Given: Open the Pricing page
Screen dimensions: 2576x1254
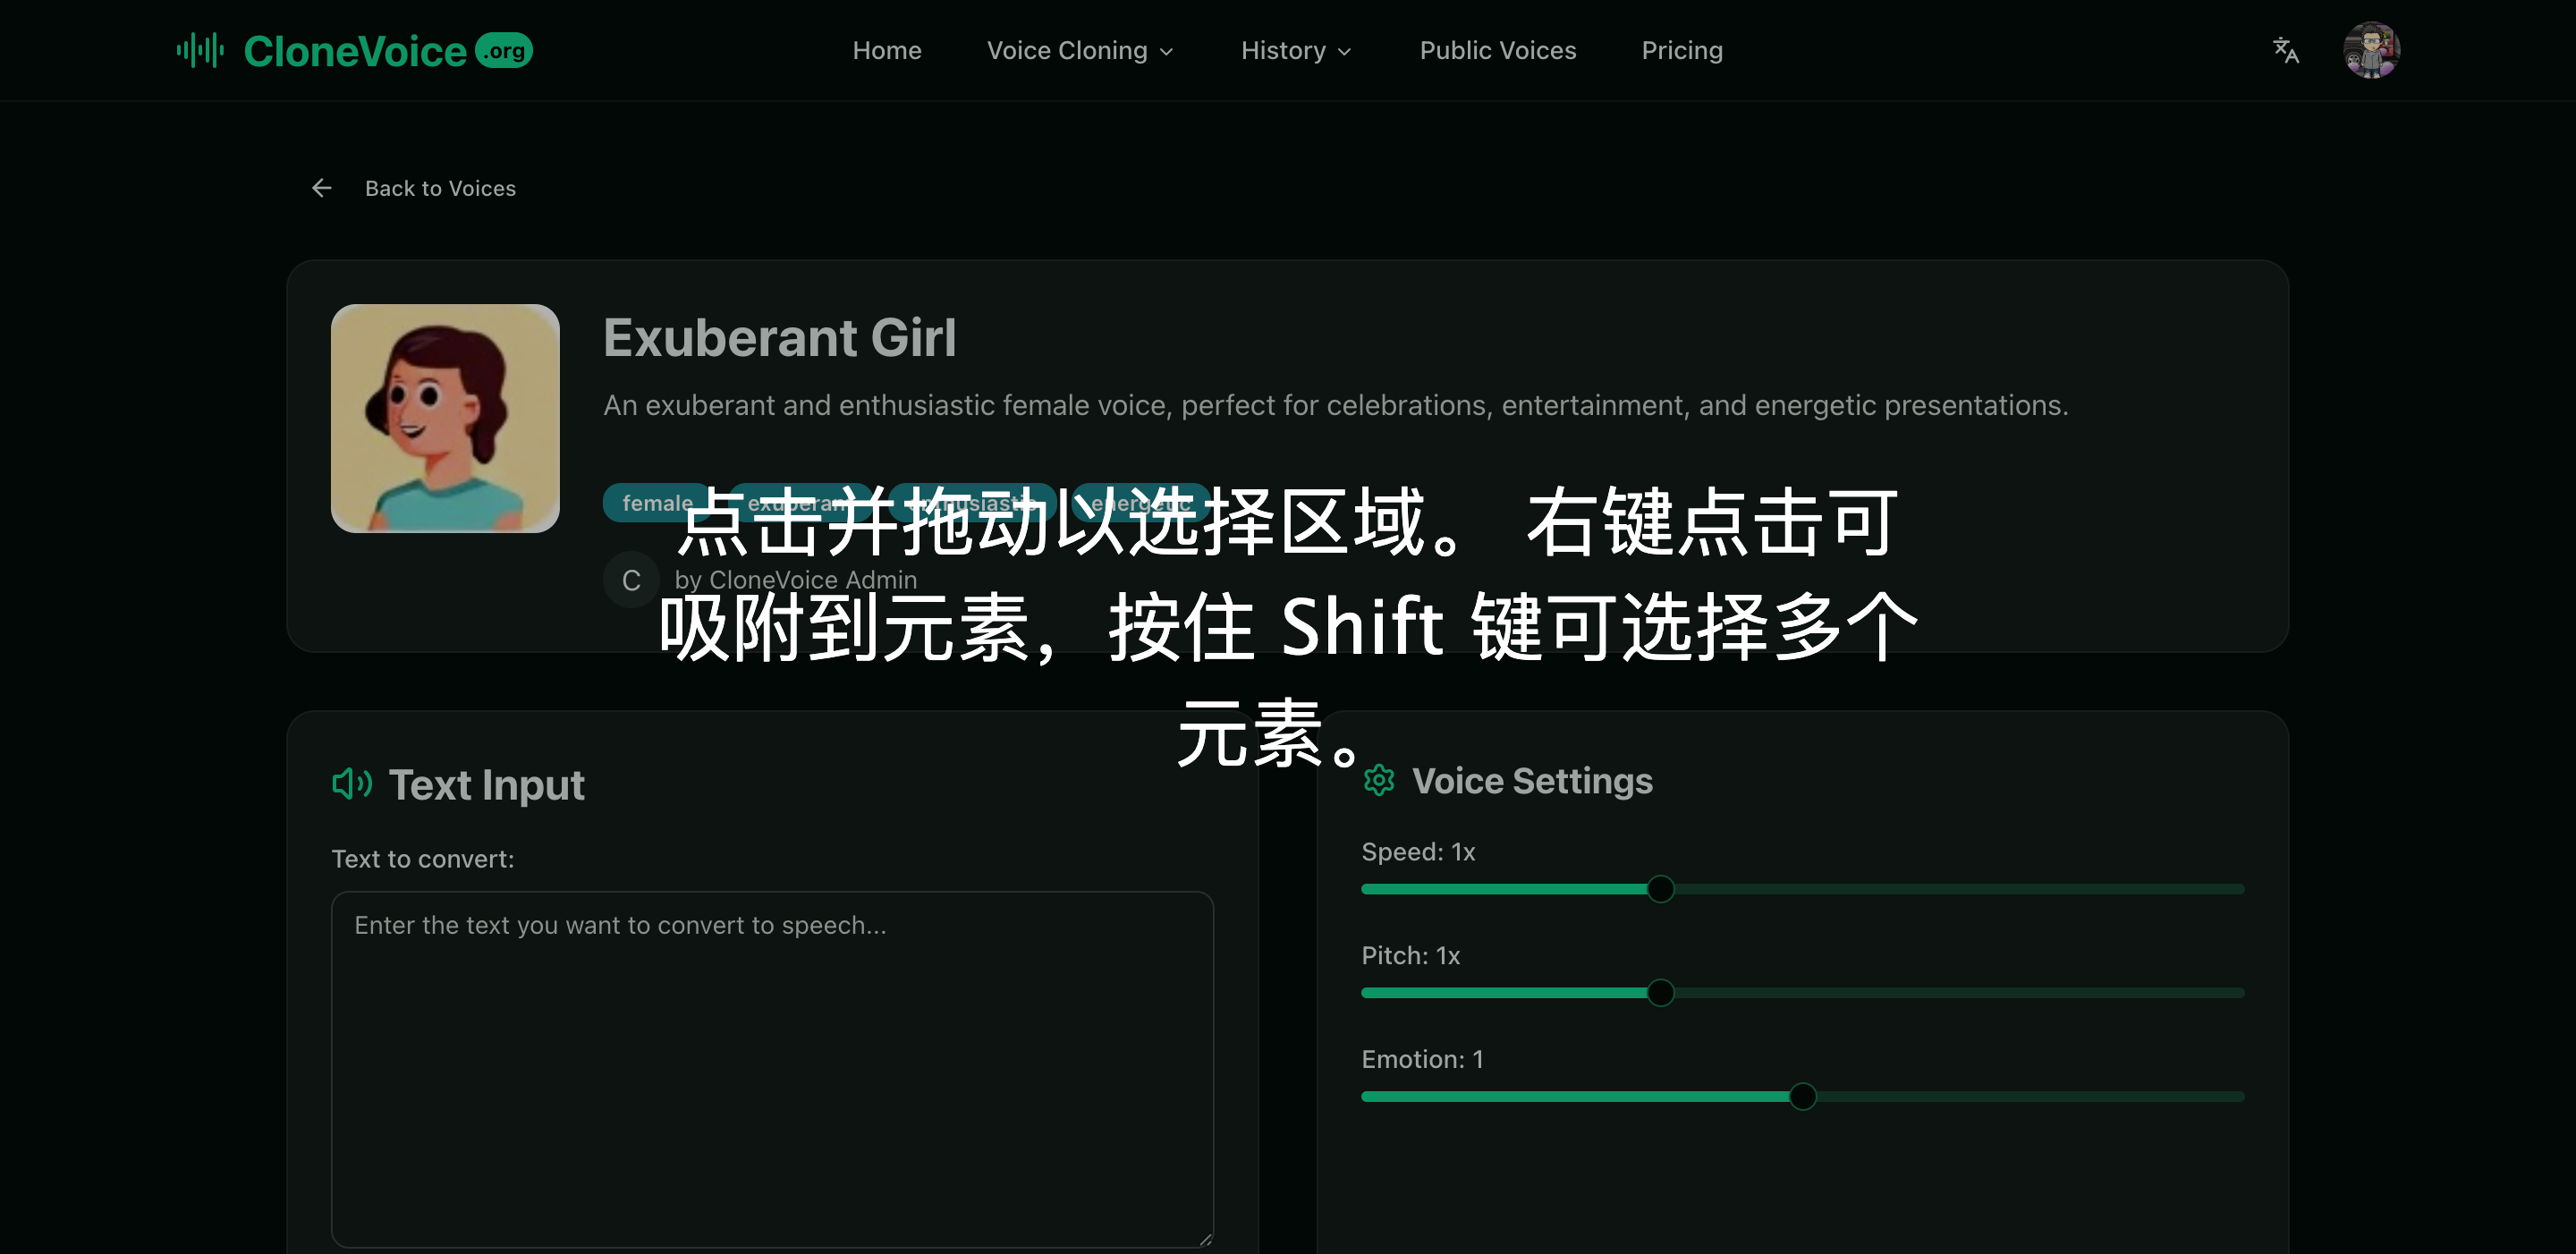Looking at the screenshot, I should pos(1682,50).
